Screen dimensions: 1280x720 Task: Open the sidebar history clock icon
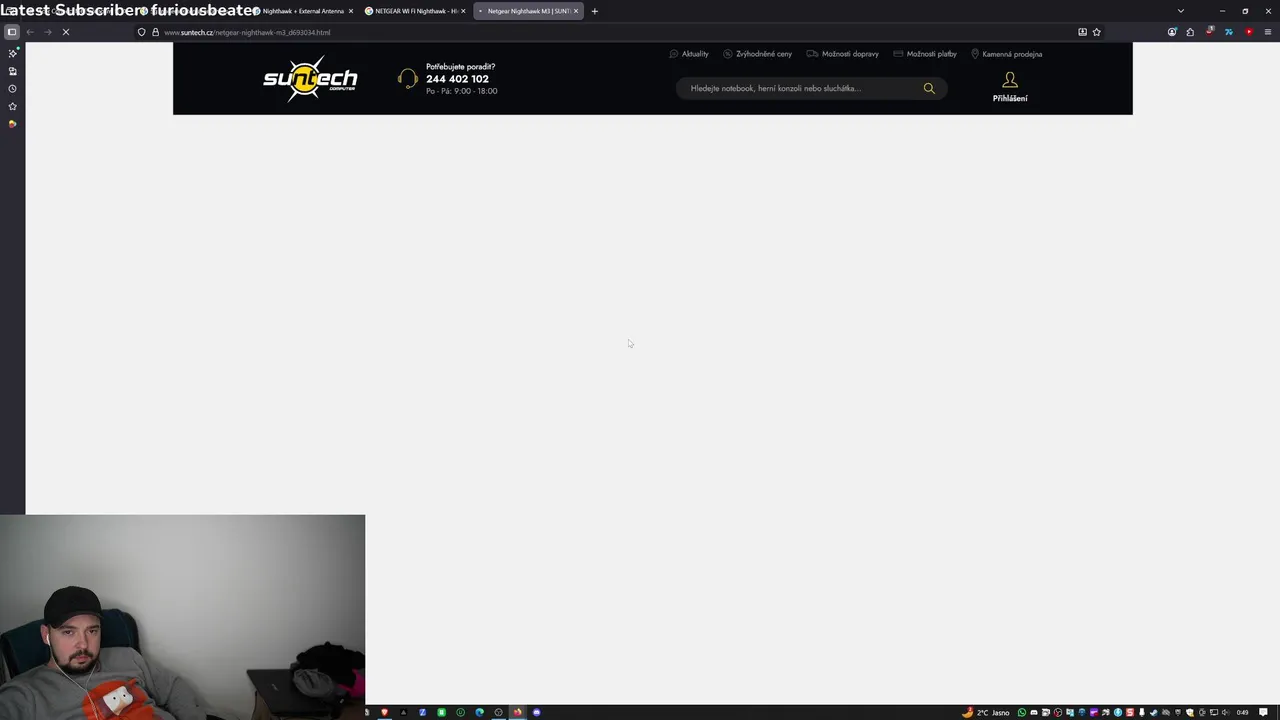coord(12,89)
